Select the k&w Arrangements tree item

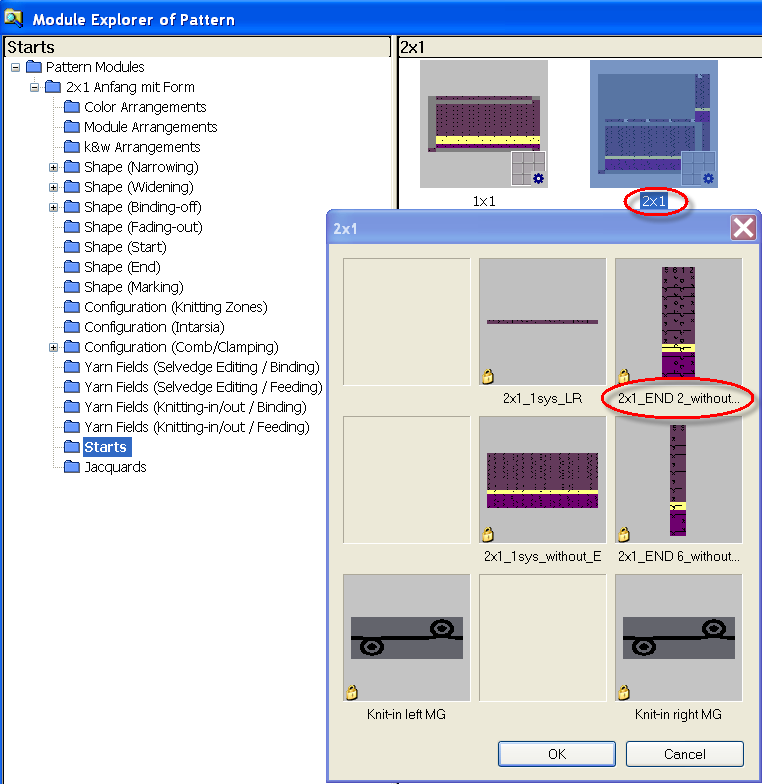128,147
